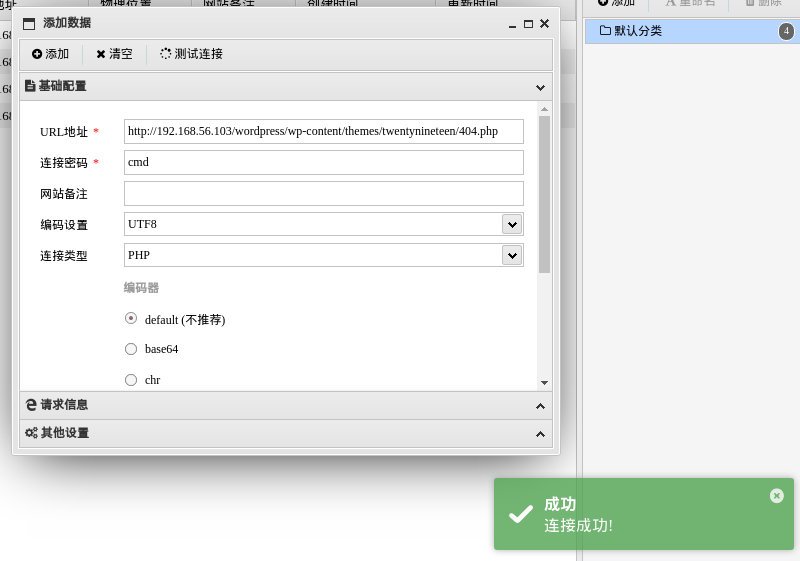The width and height of the screenshot is (800, 561).
Task: Open the 编码设置 UTF8 dropdown arrow
Action: (x=512, y=224)
